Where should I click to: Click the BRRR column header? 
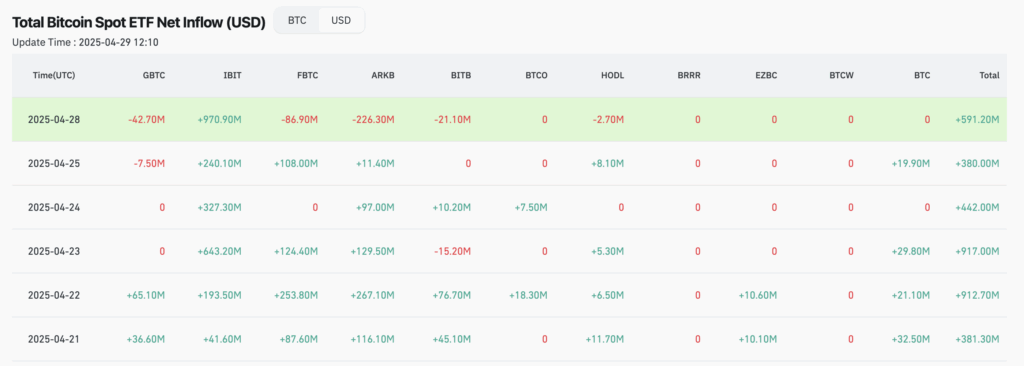point(689,76)
